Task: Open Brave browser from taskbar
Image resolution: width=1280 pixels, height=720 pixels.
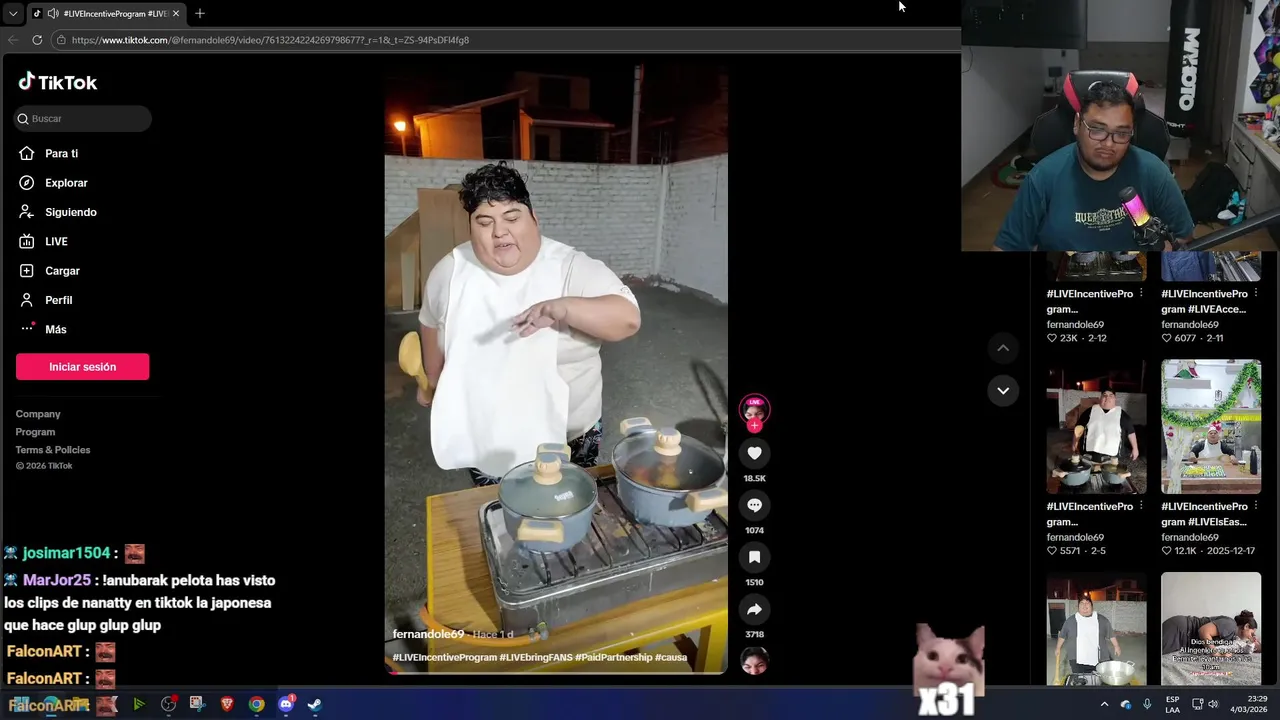Action: (227, 704)
